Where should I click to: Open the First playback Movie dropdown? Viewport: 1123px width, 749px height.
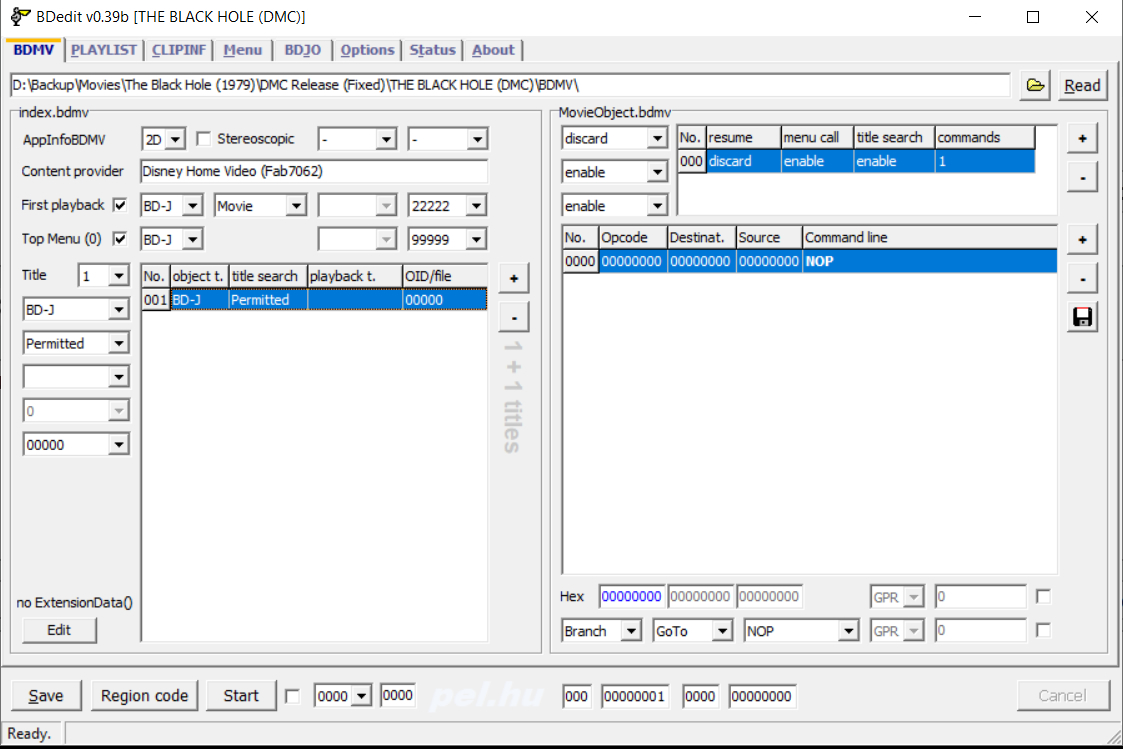click(296, 206)
